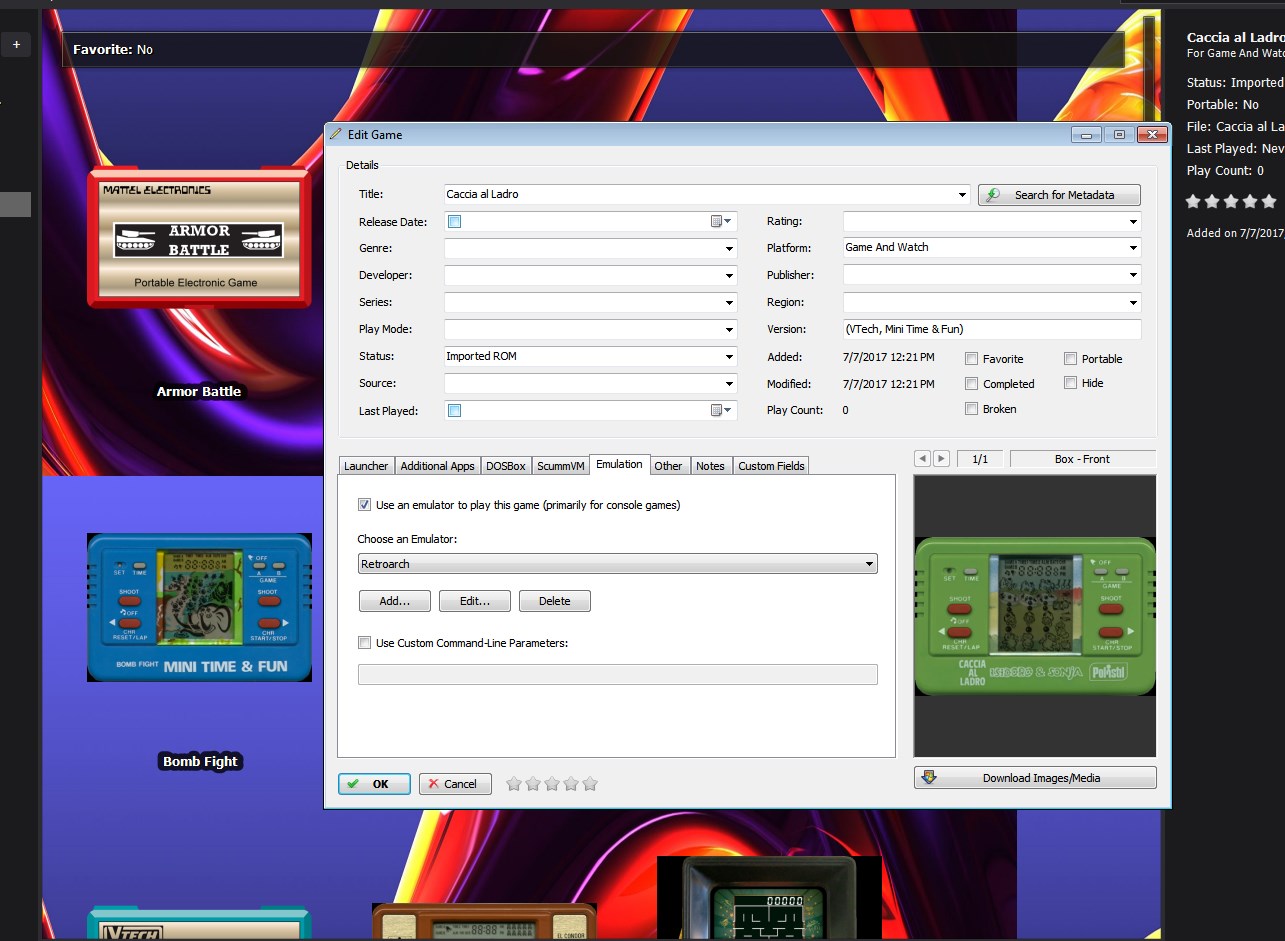Image resolution: width=1285 pixels, height=941 pixels.
Task: Expand the Region dropdown
Action: (1133, 302)
